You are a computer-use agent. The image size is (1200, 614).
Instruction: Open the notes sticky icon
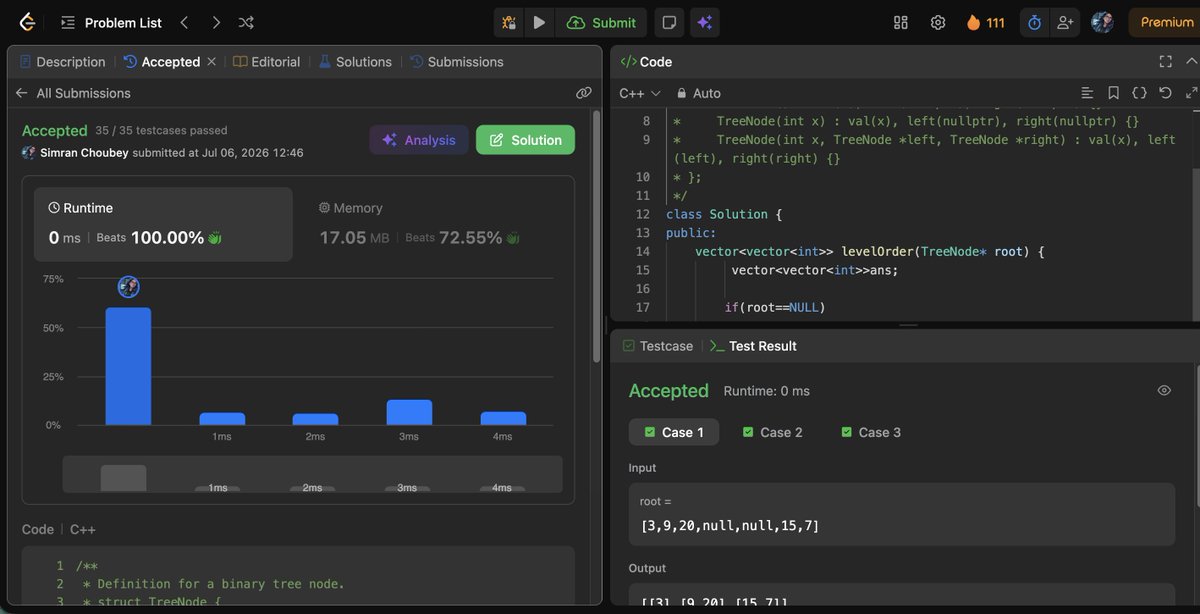[x=669, y=22]
